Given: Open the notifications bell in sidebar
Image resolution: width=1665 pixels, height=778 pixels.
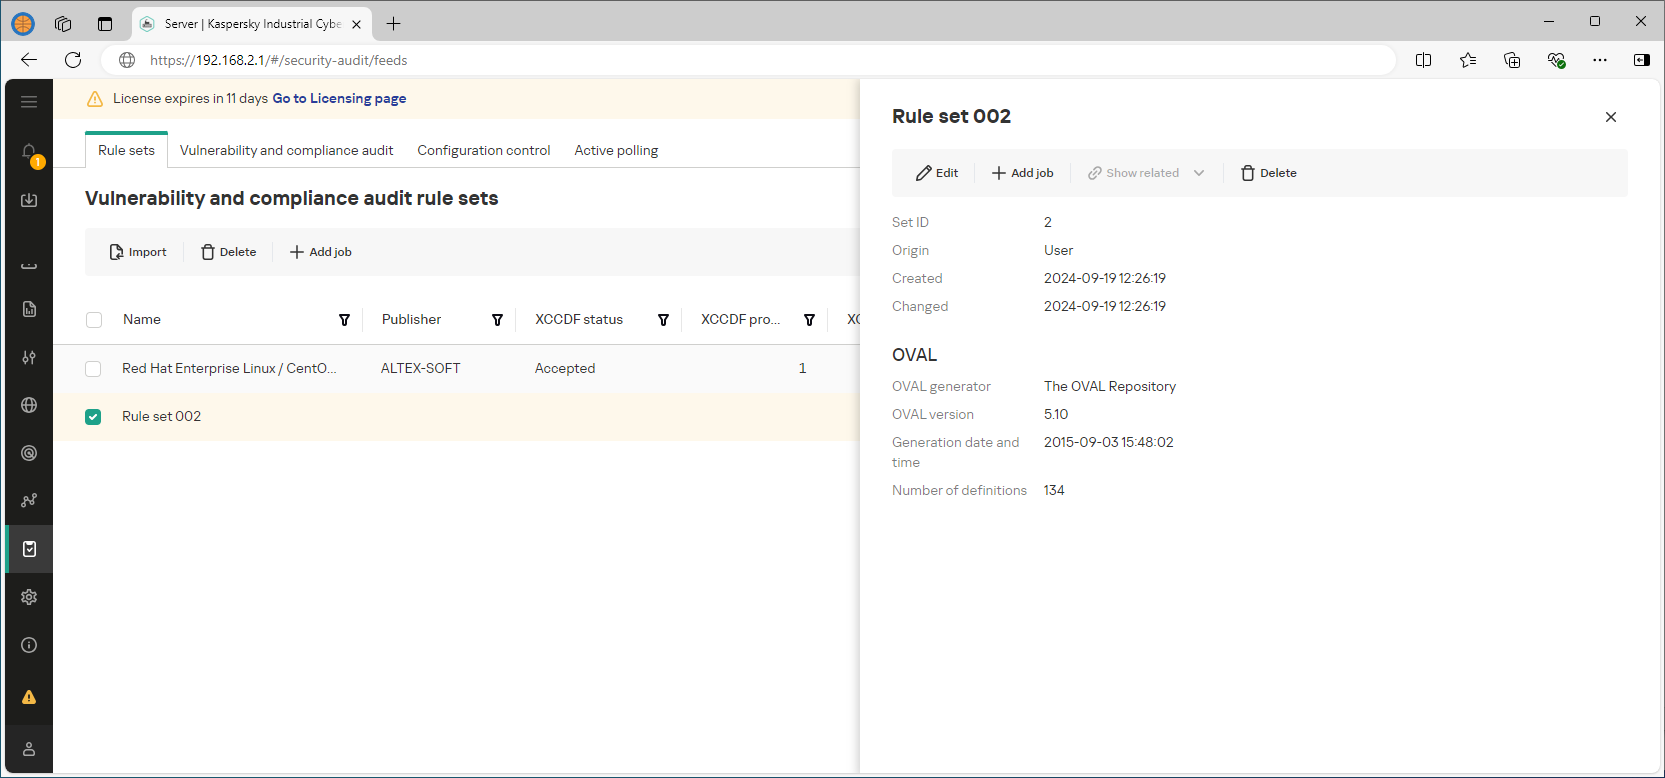Looking at the screenshot, I should (29, 152).
